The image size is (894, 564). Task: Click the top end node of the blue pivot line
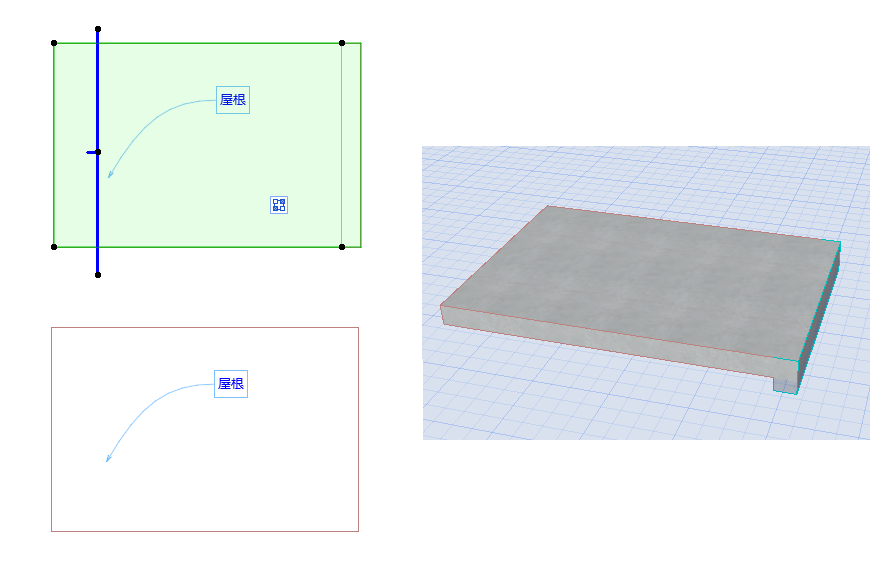[98, 29]
